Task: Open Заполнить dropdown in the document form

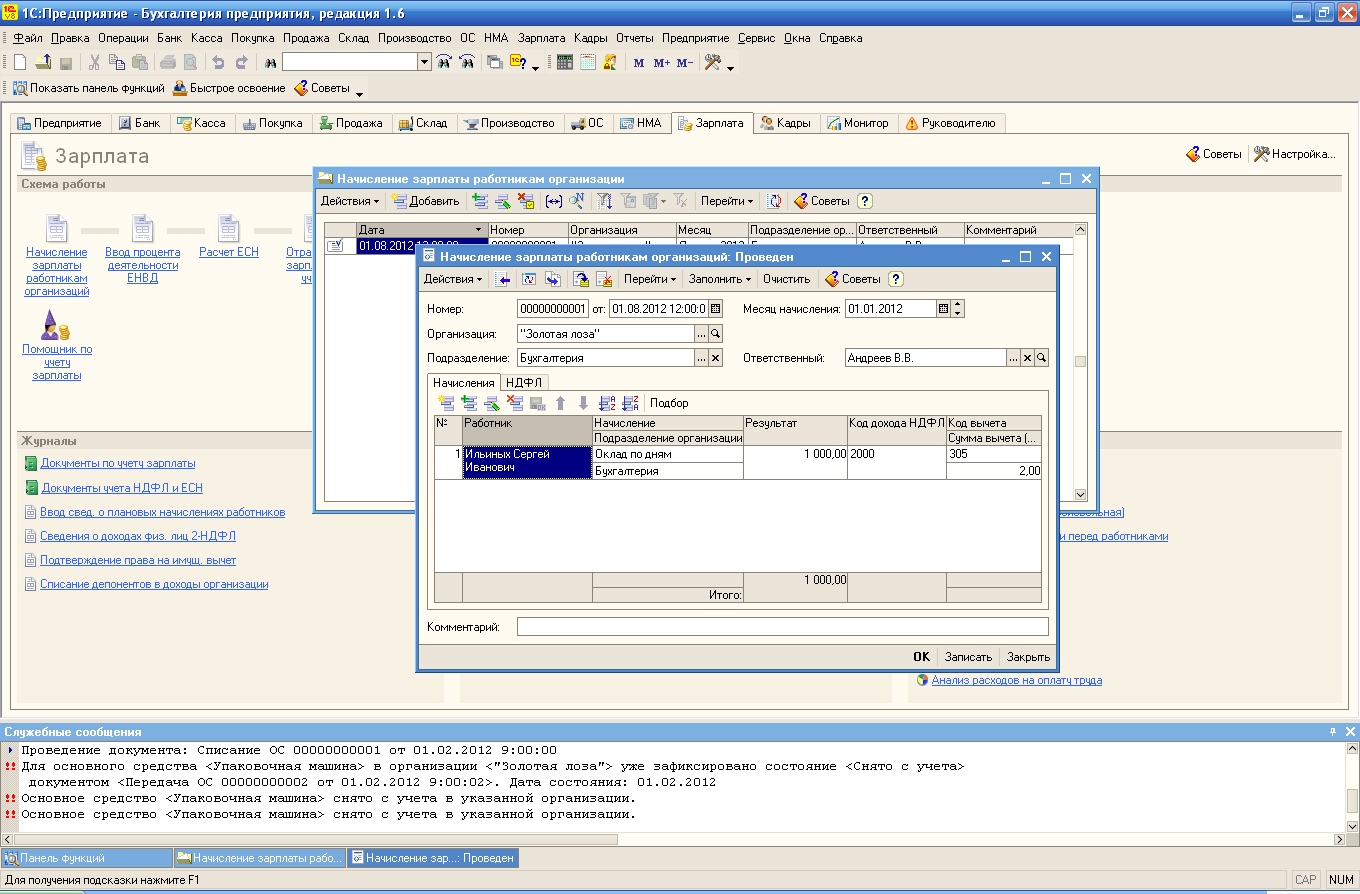Action: click(x=720, y=279)
